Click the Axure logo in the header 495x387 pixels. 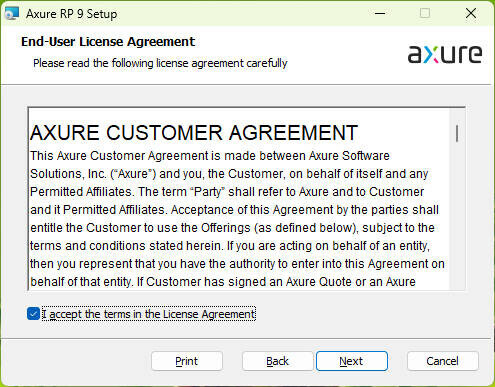(445, 54)
